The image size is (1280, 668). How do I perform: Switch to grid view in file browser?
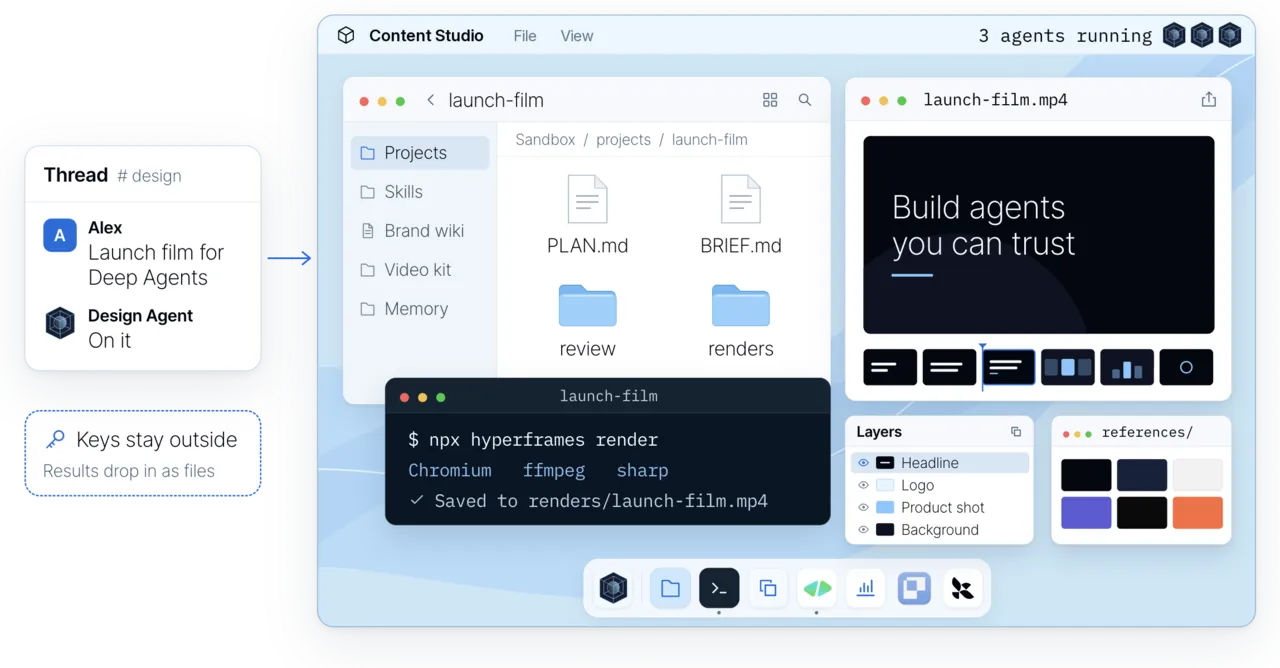pos(770,100)
